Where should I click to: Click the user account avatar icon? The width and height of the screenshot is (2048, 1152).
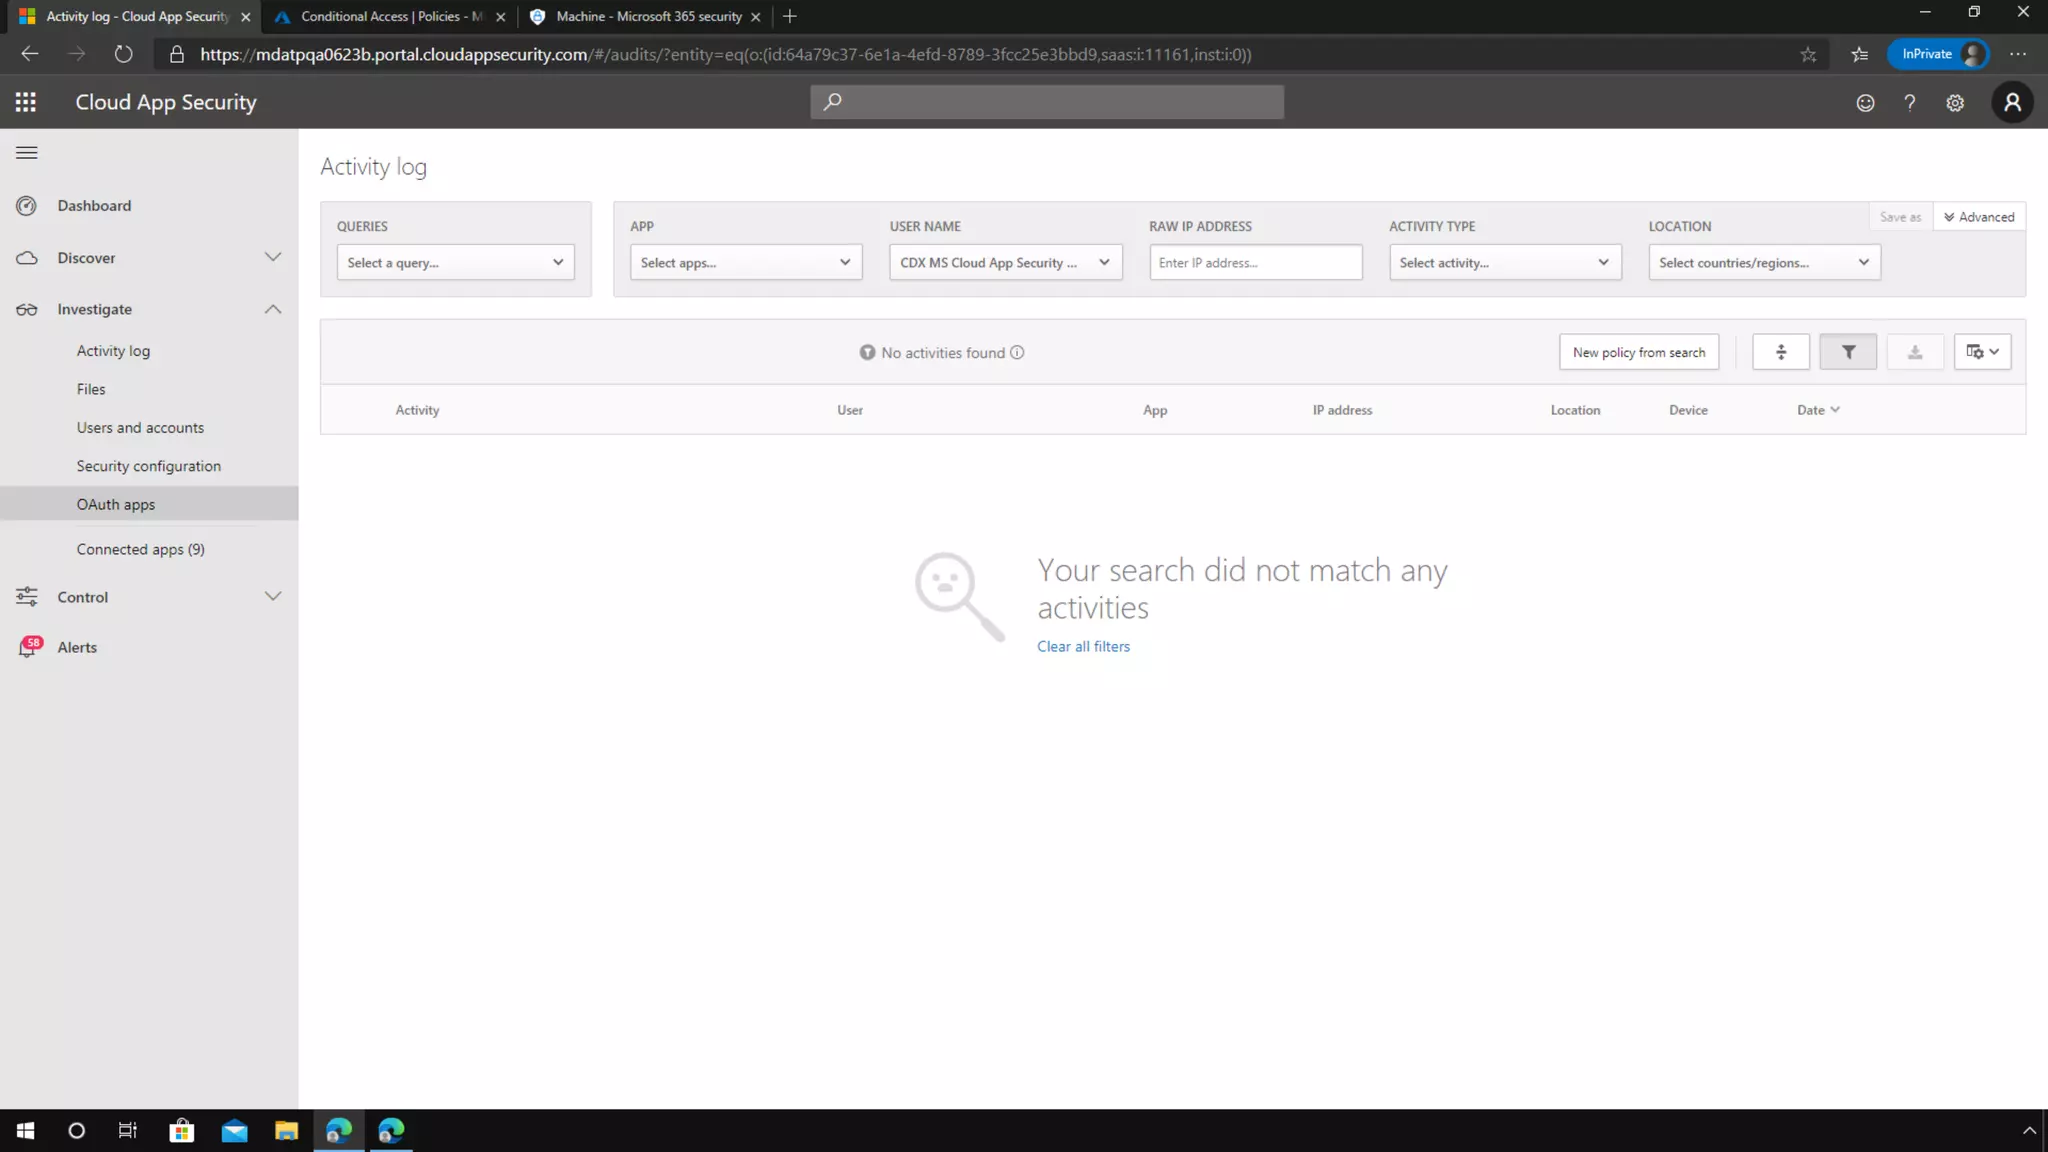2012,102
